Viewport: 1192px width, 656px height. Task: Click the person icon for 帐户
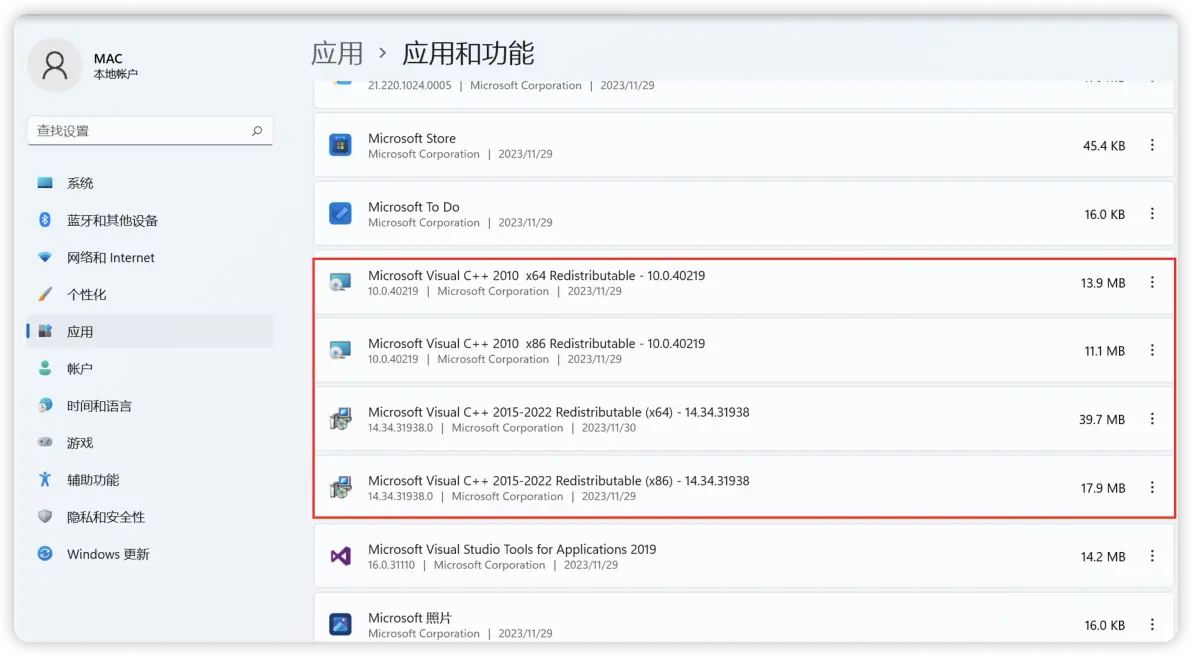[x=45, y=368]
